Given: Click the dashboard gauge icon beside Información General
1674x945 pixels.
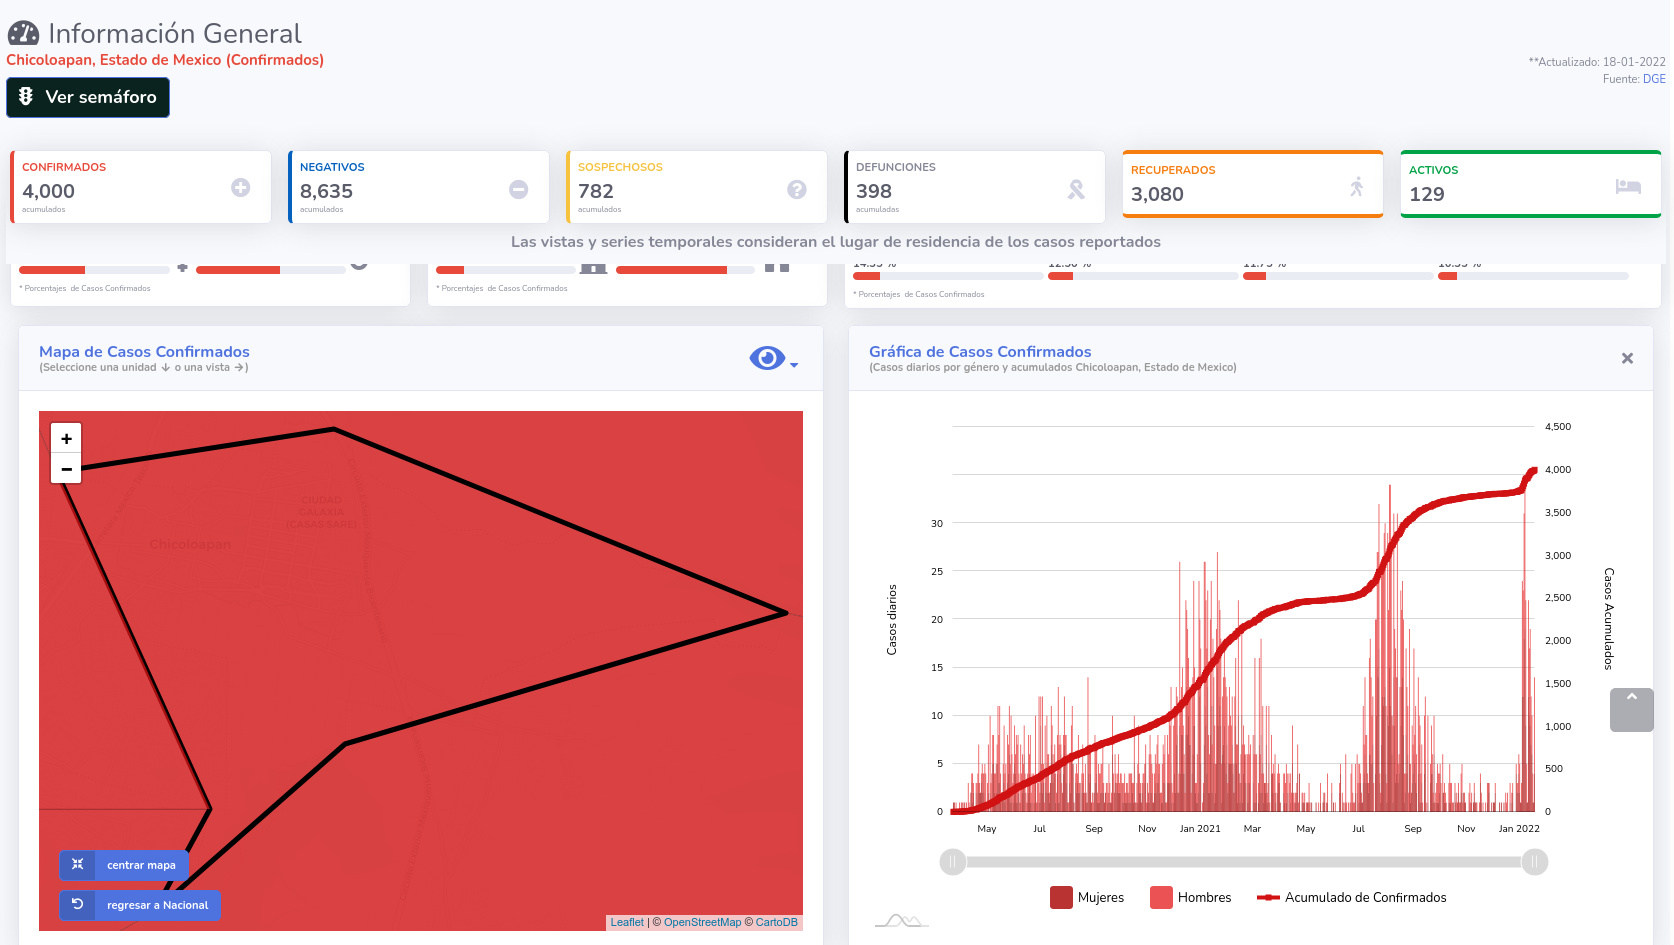Looking at the screenshot, I should tap(24, 34).
